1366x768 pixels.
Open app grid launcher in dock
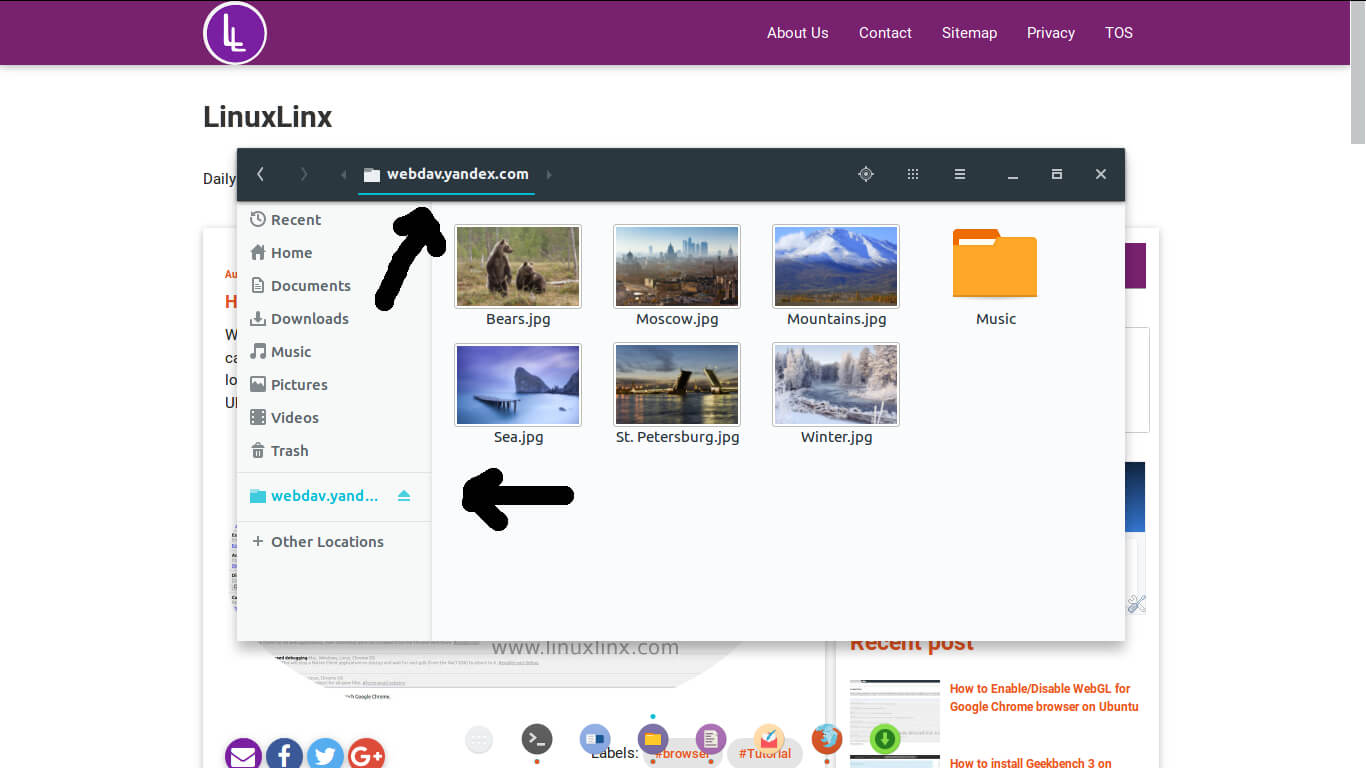[x=479, y=740]
